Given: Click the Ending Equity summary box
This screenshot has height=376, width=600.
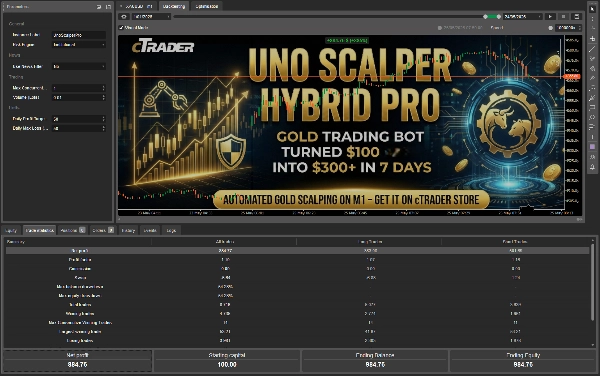Looking at the screenshot, I should click(x=523, y=360).
